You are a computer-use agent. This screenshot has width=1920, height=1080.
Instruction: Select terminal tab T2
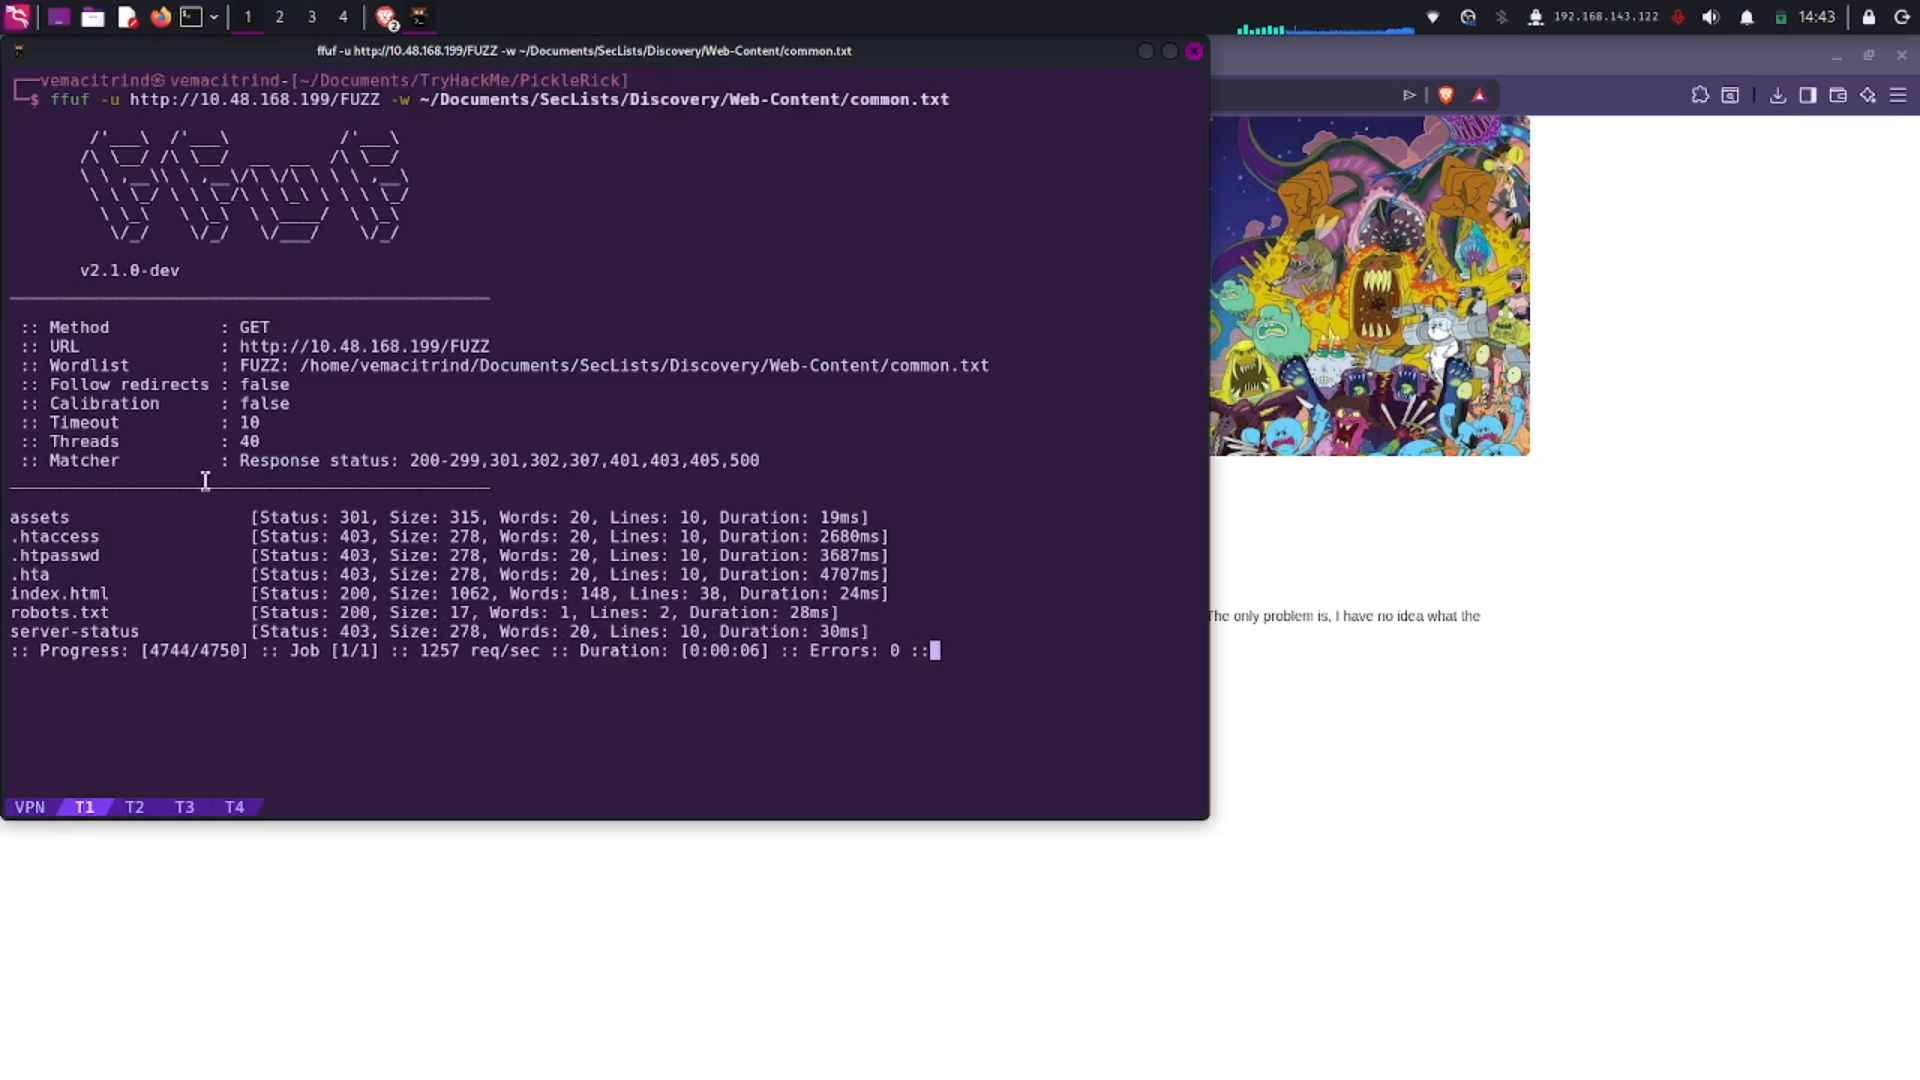135,807
